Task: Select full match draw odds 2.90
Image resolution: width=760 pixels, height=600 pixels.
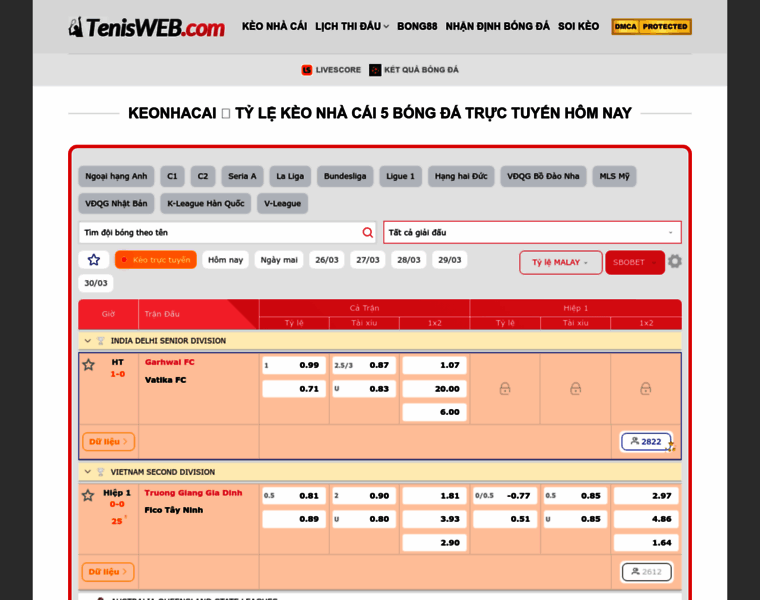Action: pyautogui.click(x=434, y=543)
